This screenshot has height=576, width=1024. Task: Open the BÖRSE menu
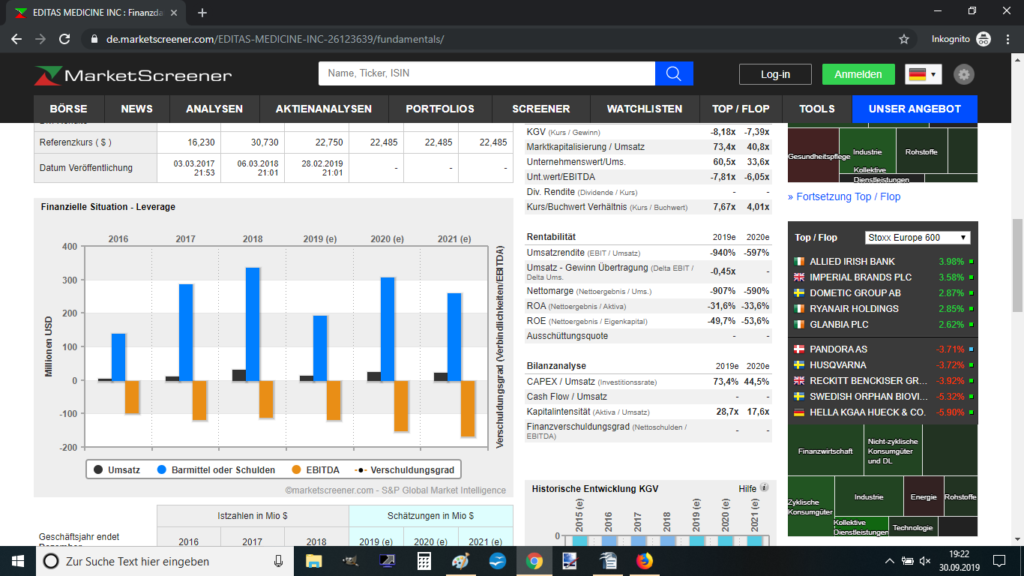(x=69, y=109)
